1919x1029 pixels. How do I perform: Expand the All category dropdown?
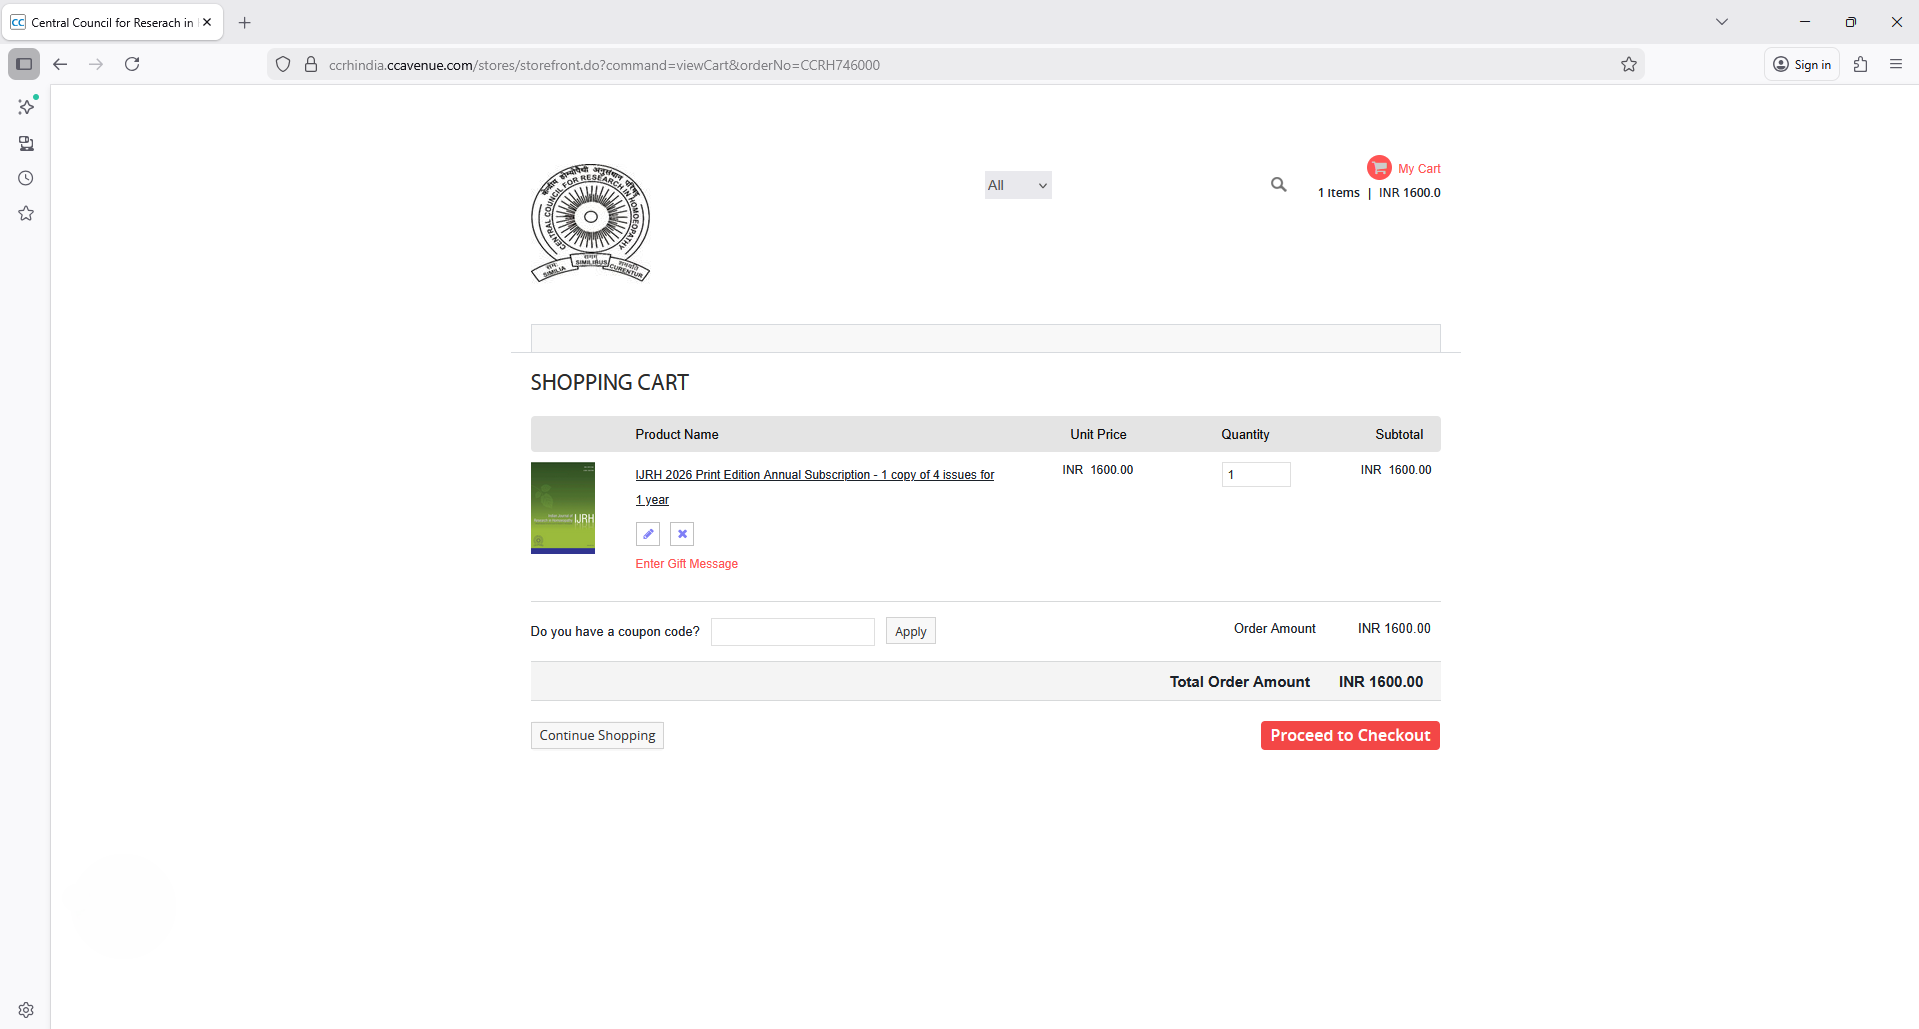[1017, 185]
